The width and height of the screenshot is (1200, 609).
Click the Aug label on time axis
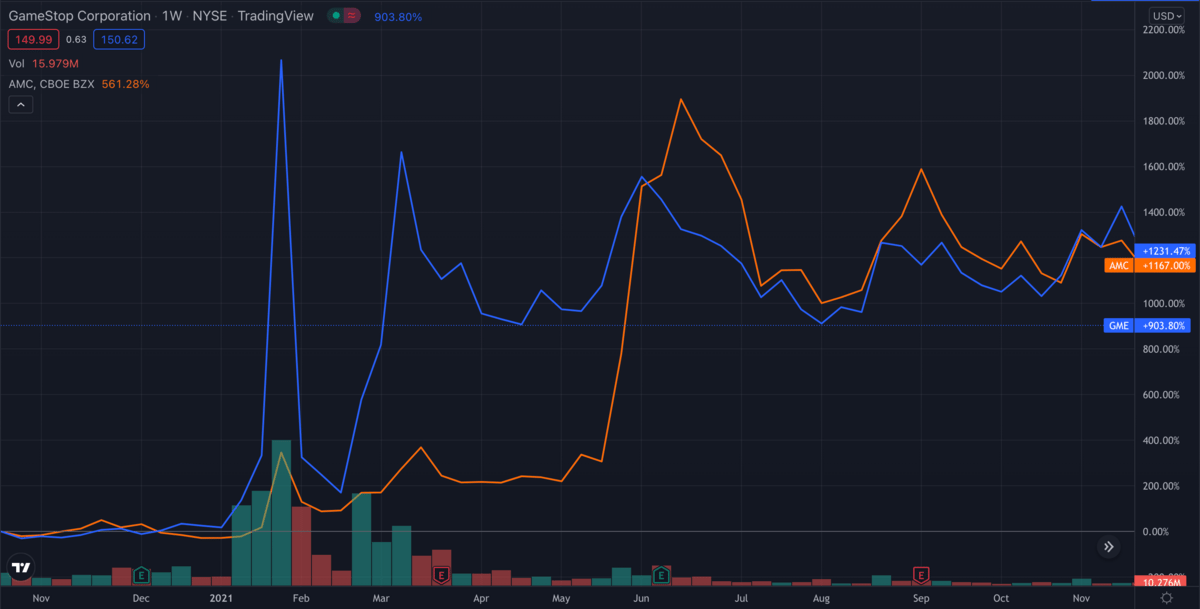coord(821,598)
